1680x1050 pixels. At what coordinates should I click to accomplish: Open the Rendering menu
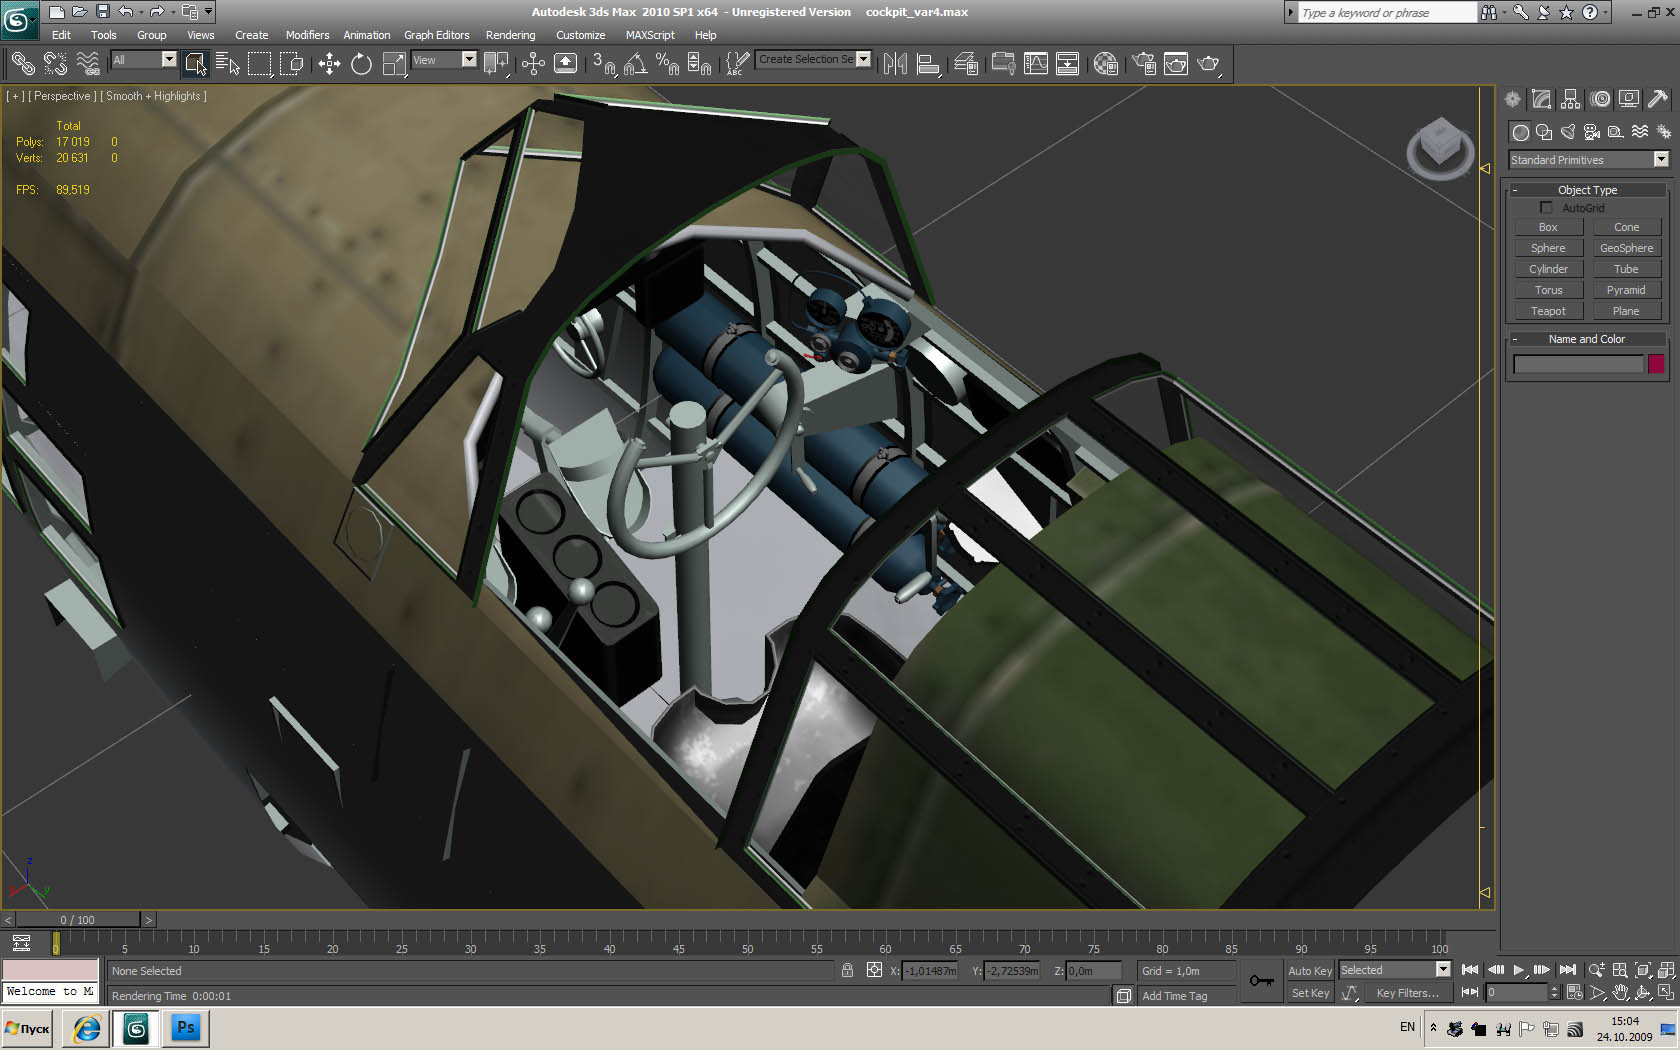pyautogui.click(x=510, y=35)
